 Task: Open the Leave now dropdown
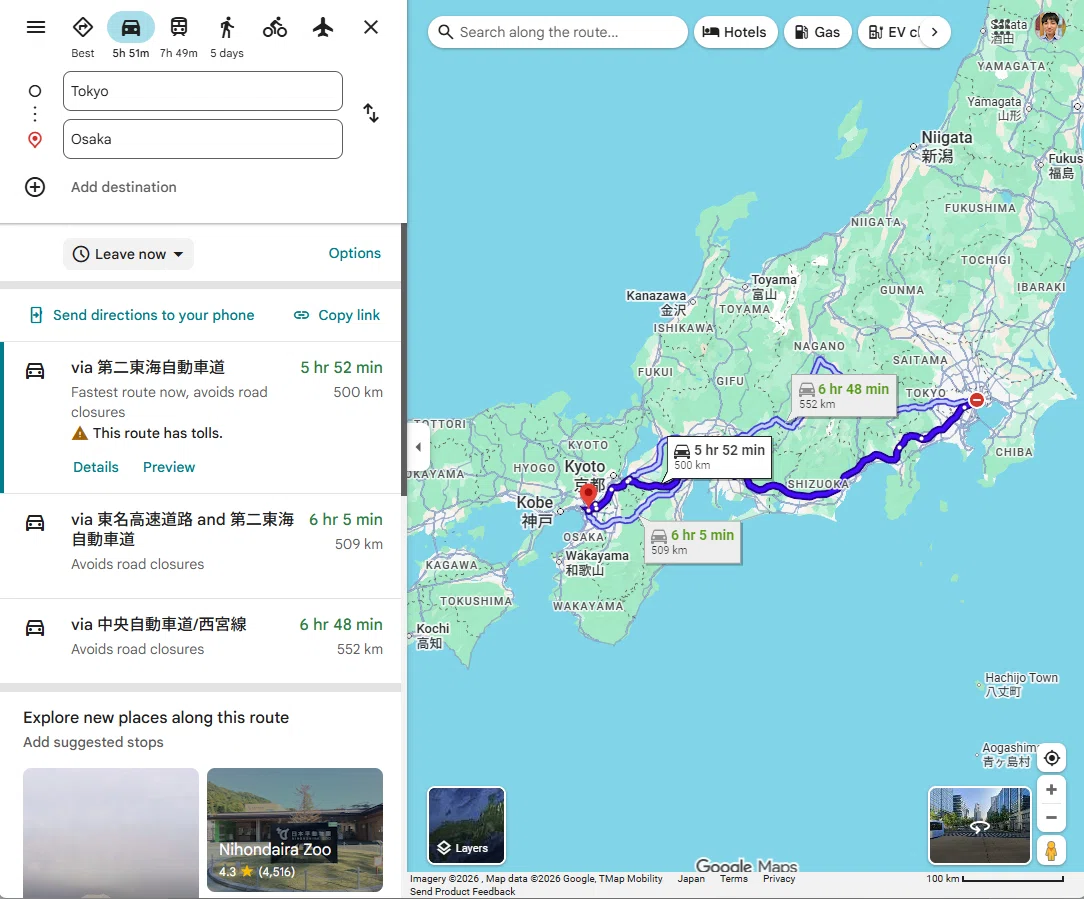tap(129, 254)
